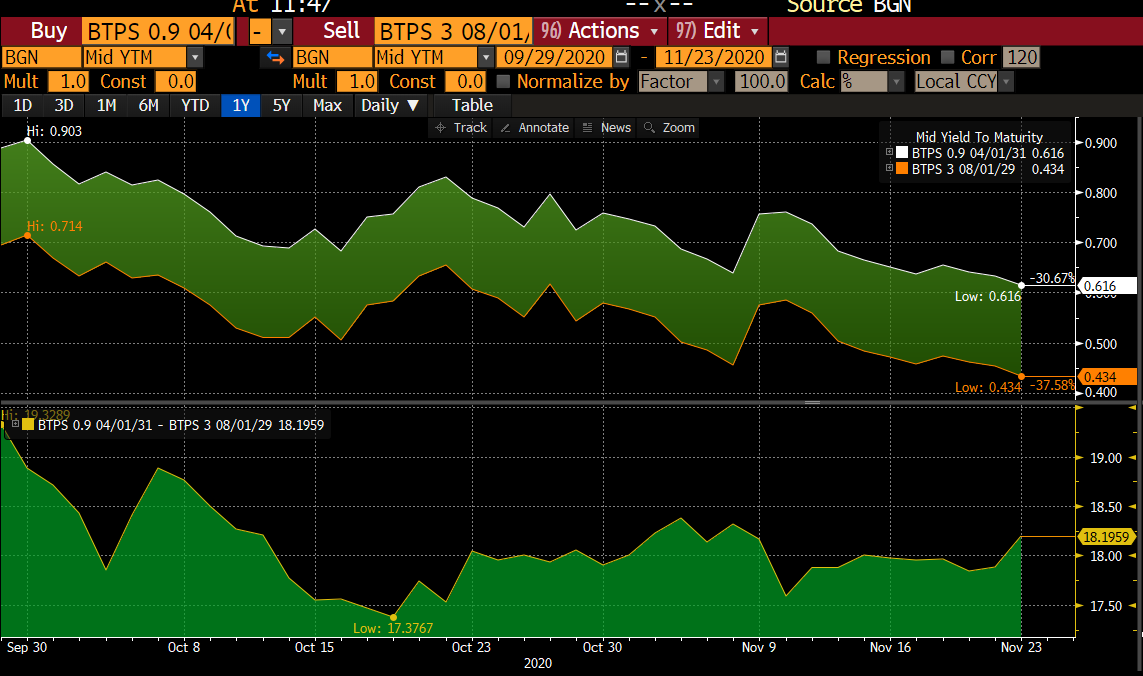1143x676 pixels.
Task: Click the correlation period field 120
Action: (1021, 57)
